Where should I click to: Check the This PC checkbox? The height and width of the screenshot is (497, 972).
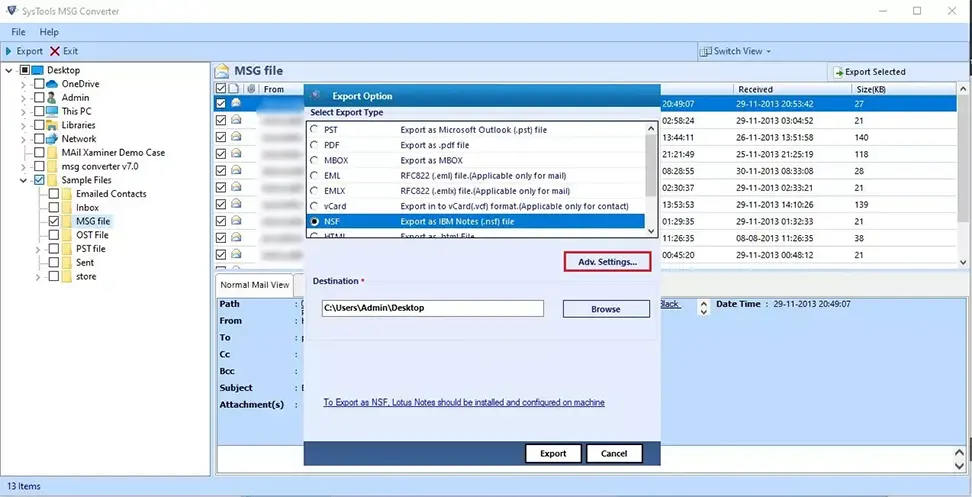tap(39, 112)
